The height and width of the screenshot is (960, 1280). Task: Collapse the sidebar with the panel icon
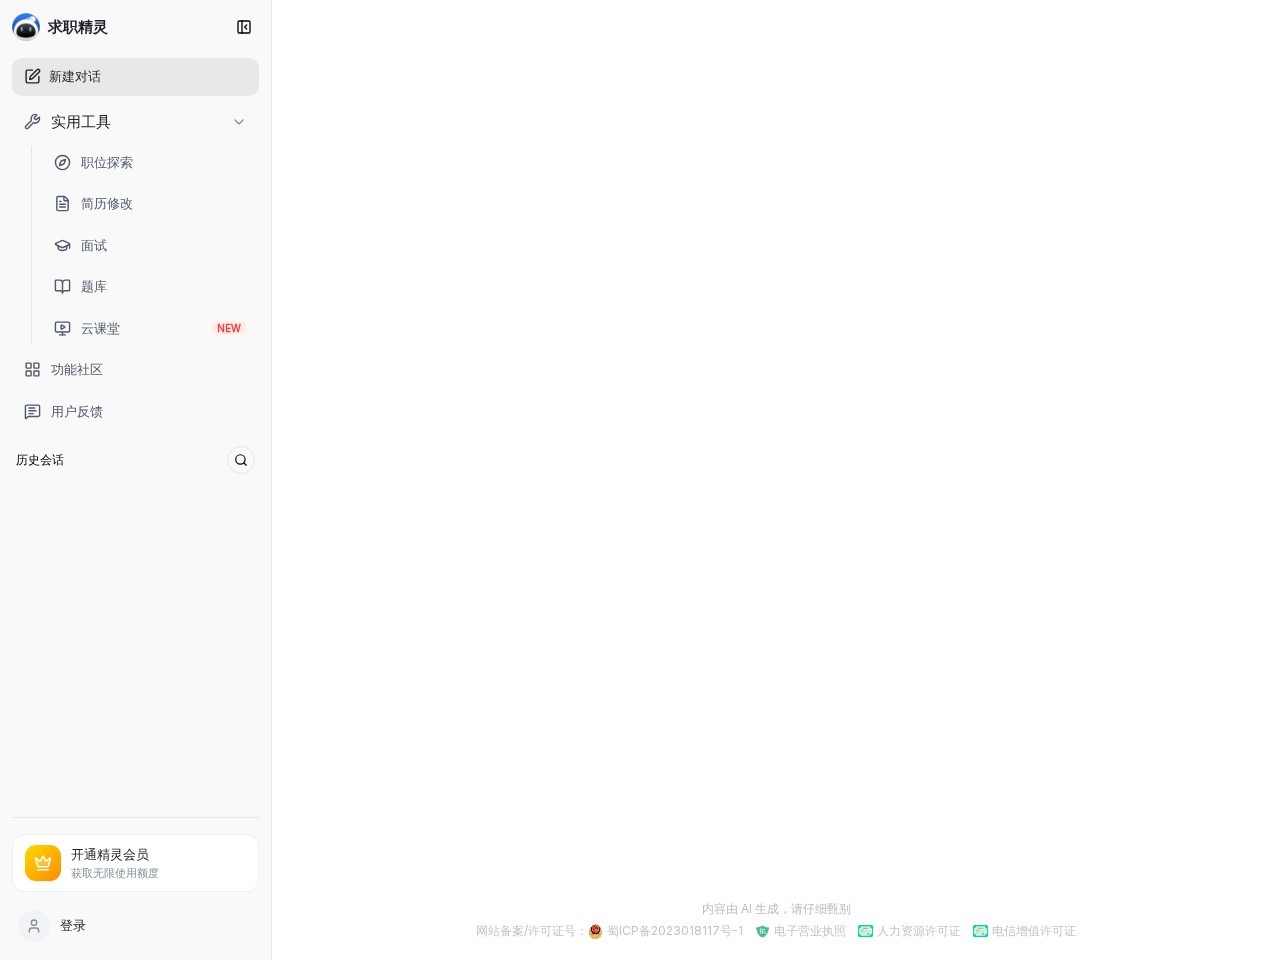click(244, 27)
